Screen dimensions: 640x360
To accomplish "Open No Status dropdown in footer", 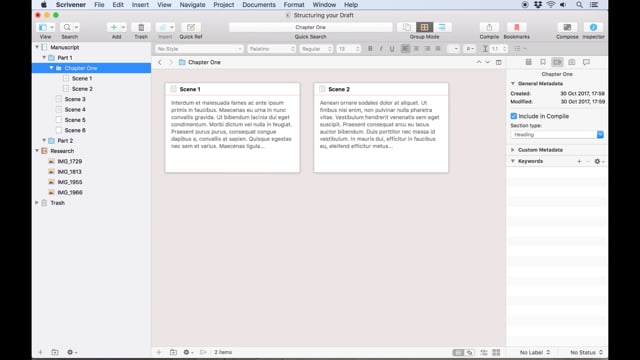I will 586,352.
